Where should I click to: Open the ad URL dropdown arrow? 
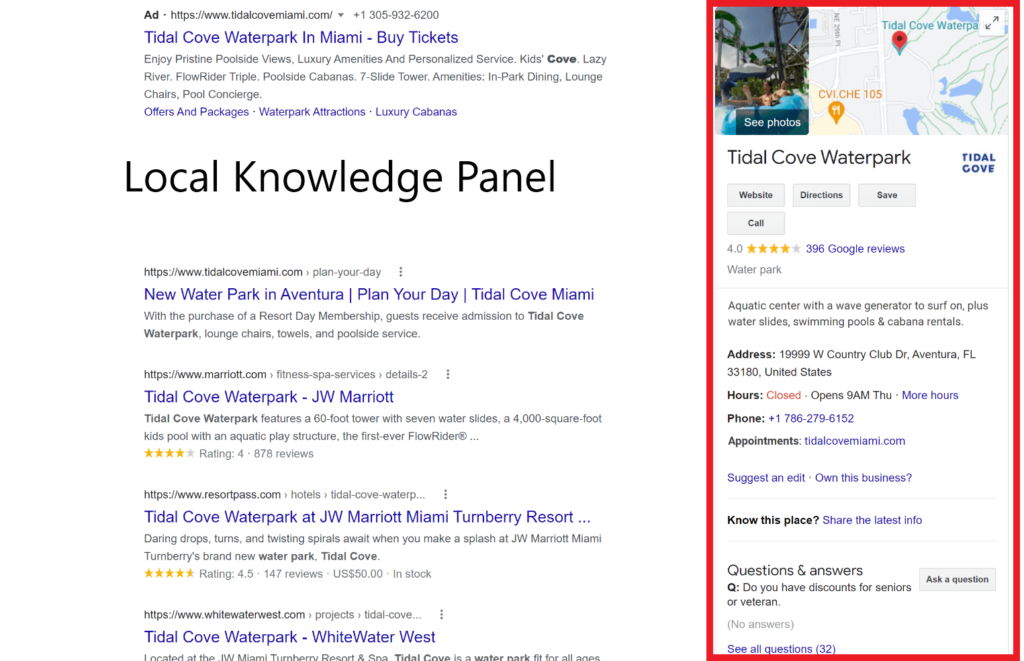pos(340,15)
